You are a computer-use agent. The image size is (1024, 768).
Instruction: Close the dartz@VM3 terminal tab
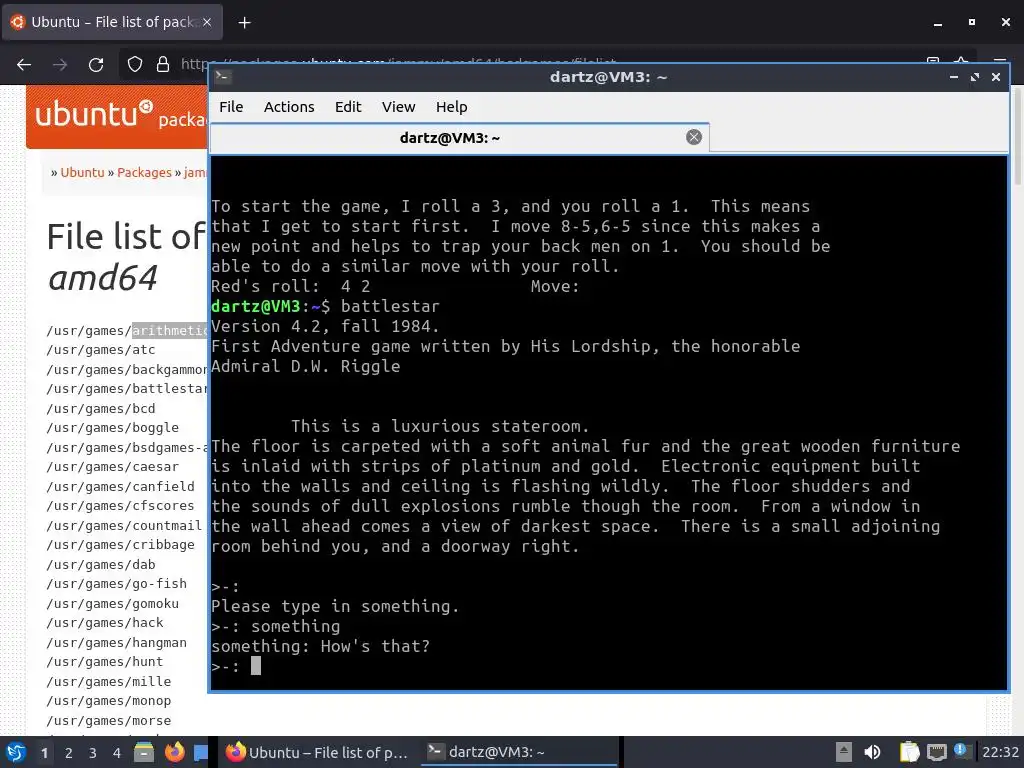tap(694, 137)
